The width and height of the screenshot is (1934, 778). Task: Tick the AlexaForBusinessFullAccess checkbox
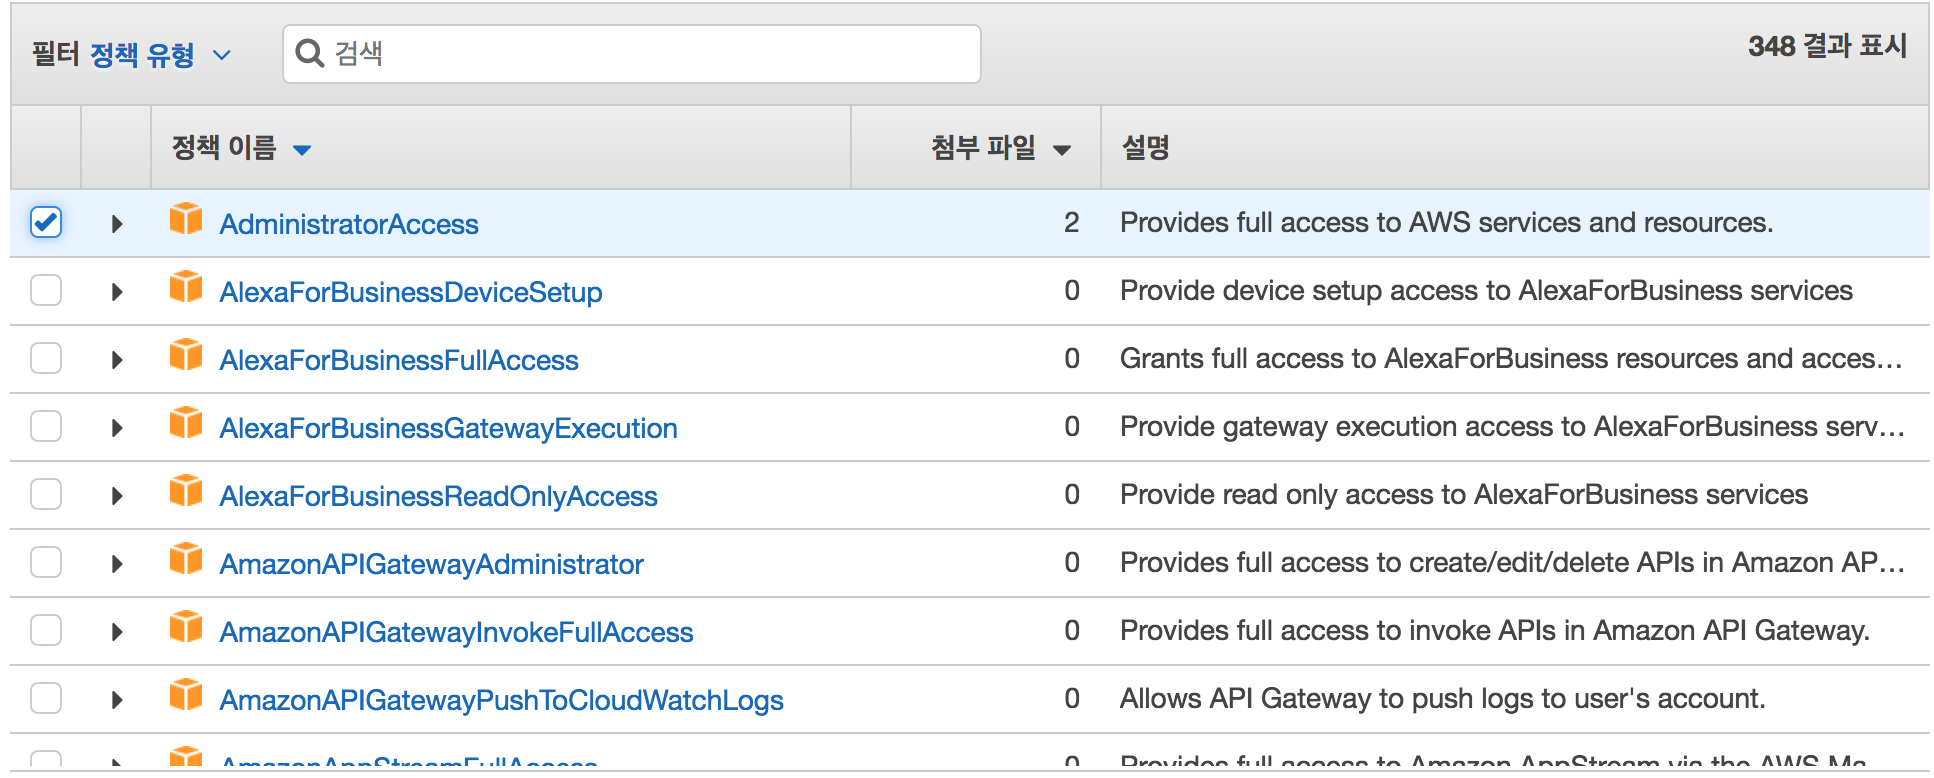point(46,358)
